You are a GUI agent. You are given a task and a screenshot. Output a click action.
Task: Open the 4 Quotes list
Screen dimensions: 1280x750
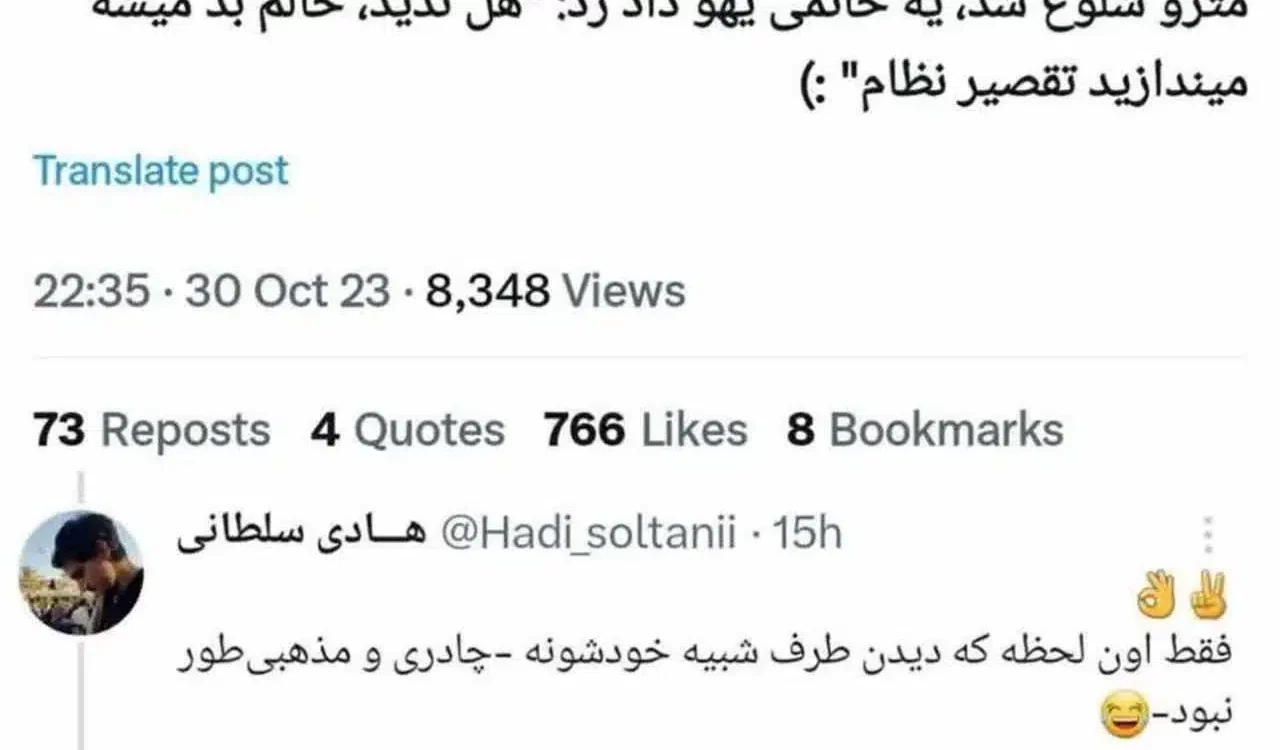click(x=407, y=431)
